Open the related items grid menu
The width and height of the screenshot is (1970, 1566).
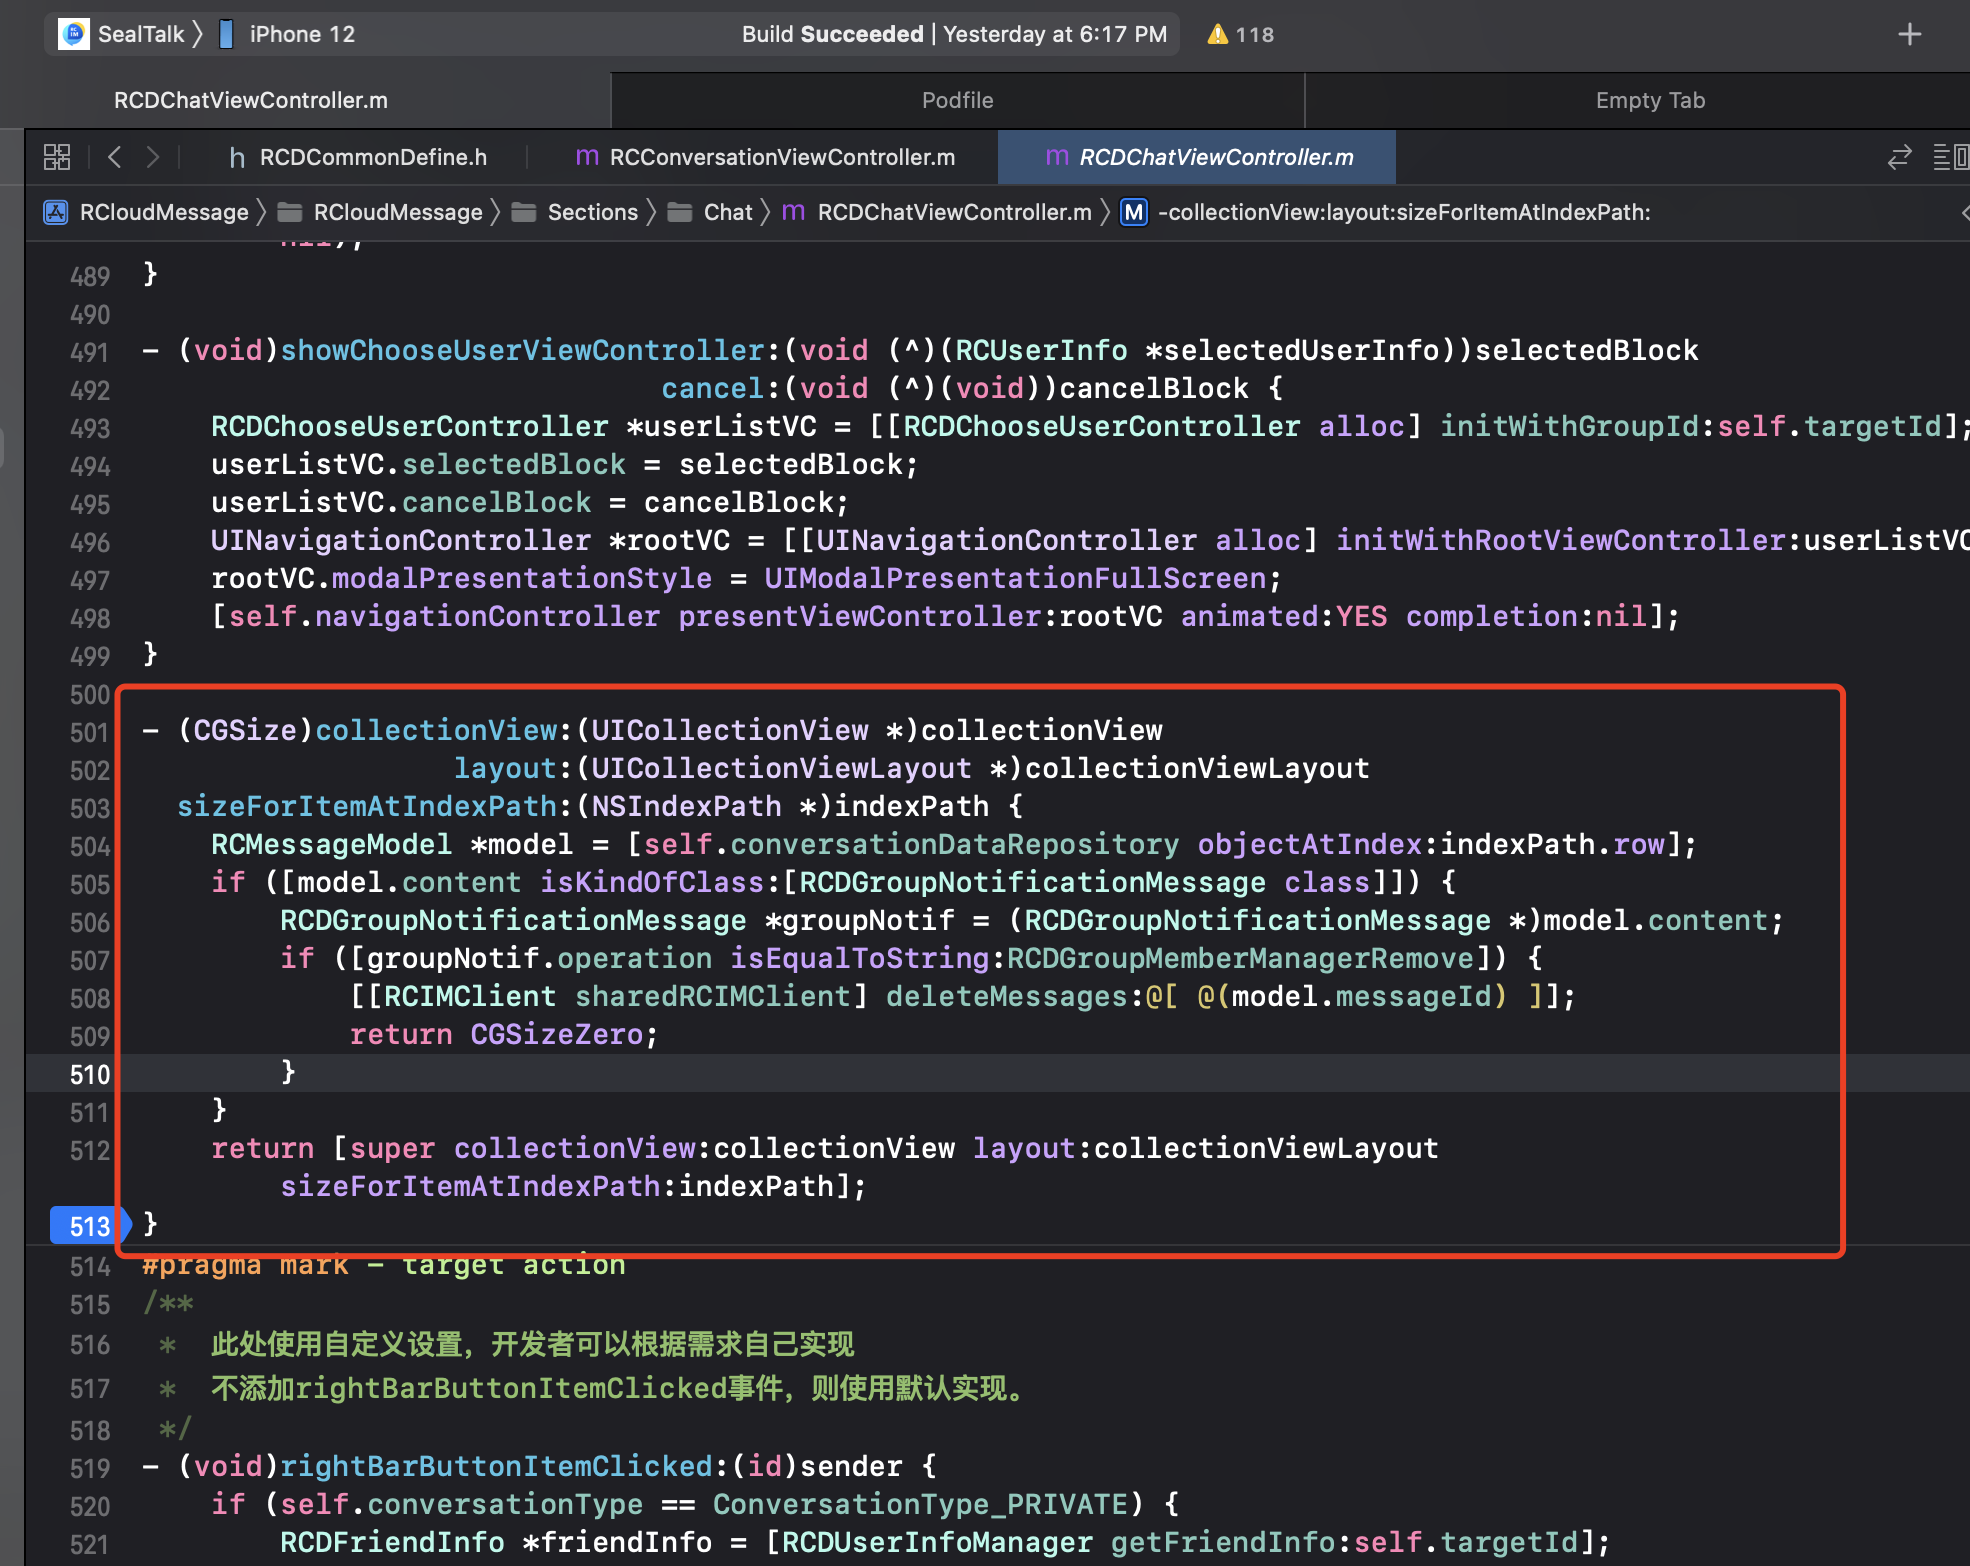(57, 157)
